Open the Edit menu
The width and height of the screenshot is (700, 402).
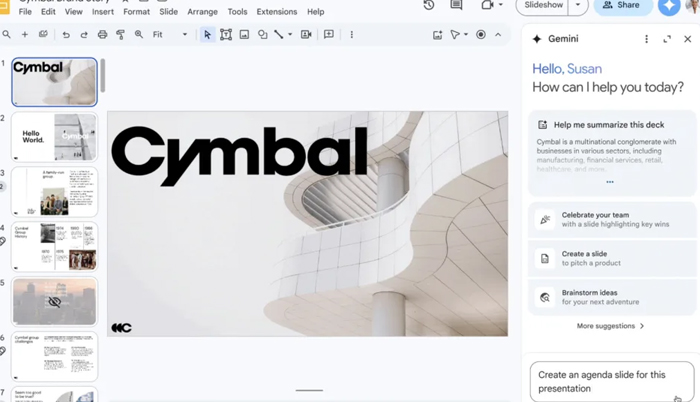pyautogui.click(x=48, y=12)
